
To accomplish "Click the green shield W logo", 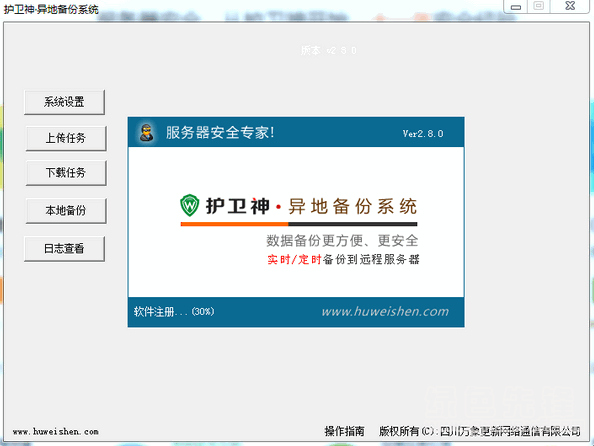I will (189, 205).
